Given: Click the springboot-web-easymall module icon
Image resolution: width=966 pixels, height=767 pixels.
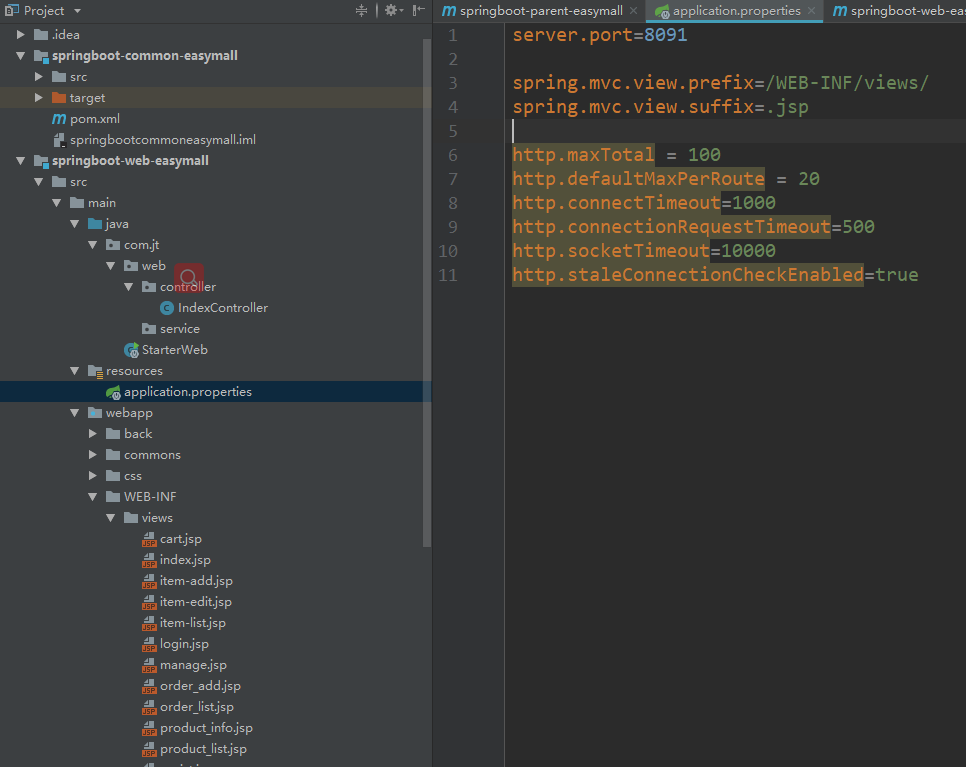Looking at the screenshot, I should [x=41, y=161].
